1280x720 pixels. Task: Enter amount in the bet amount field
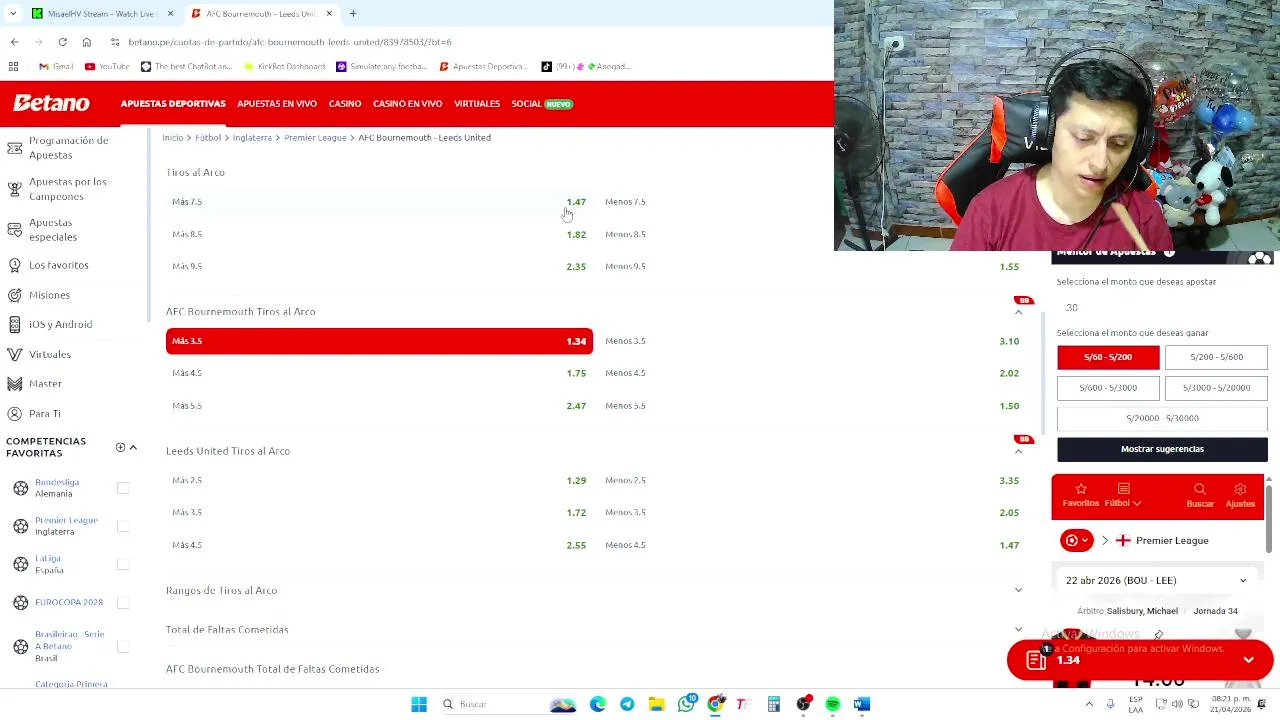[x=1162, y=308]
